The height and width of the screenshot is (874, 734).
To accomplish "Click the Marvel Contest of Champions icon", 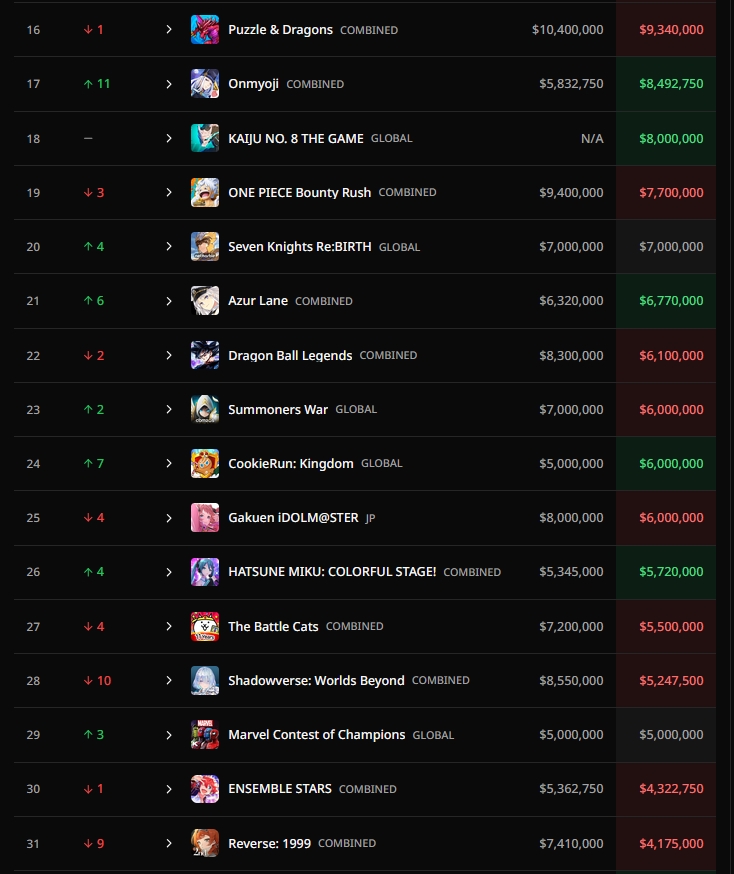I will 205,734.
